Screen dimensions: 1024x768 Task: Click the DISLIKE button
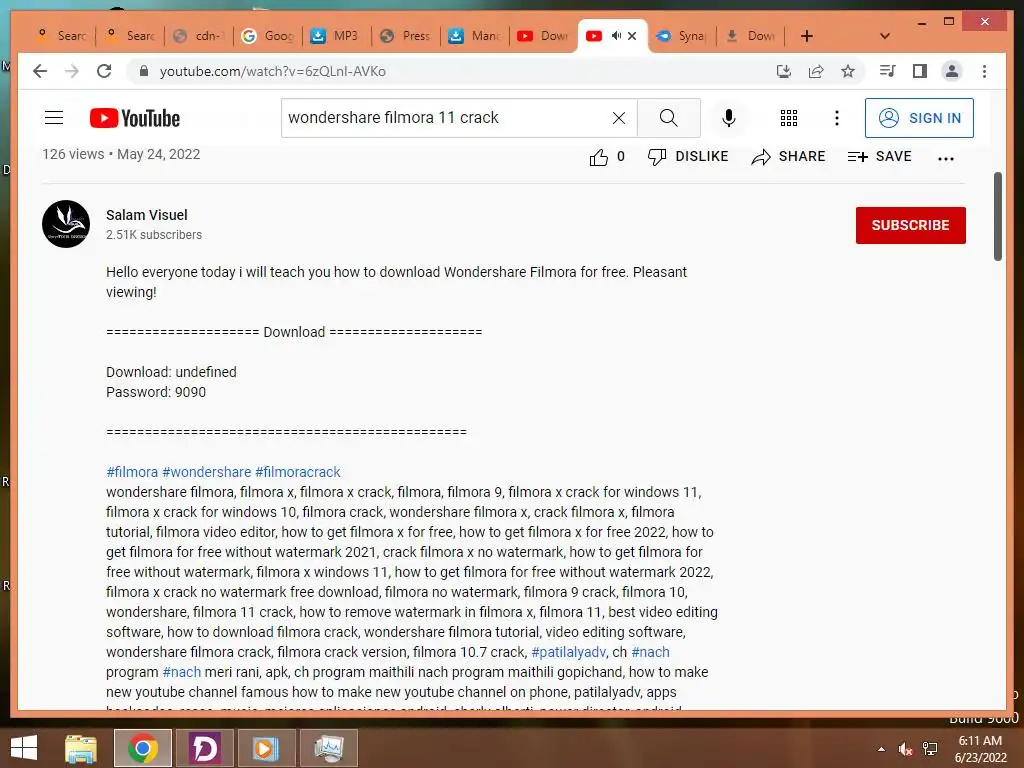tap(688, 157)
